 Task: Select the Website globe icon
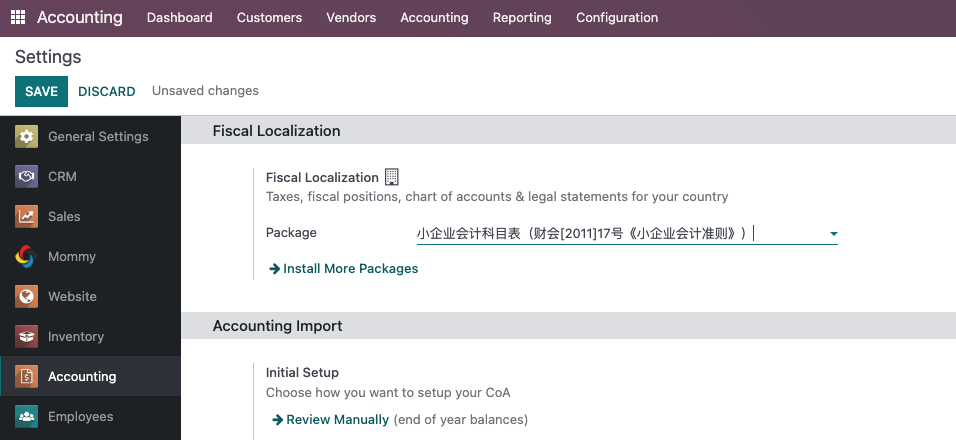pyautogui.click(x=26, y=297)
